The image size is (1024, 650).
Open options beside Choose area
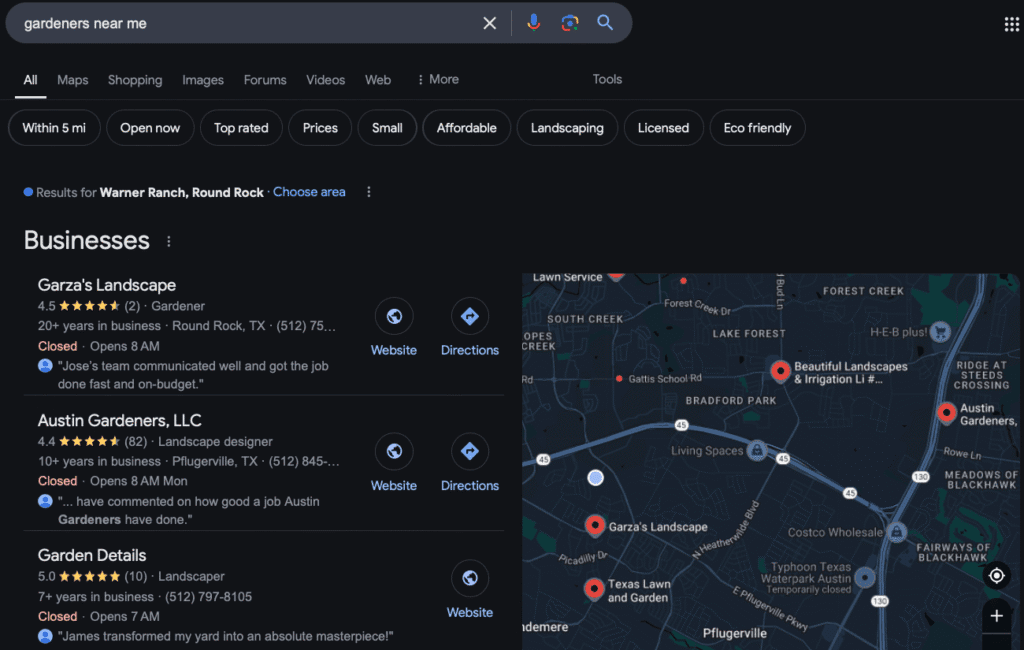point(369,192)
